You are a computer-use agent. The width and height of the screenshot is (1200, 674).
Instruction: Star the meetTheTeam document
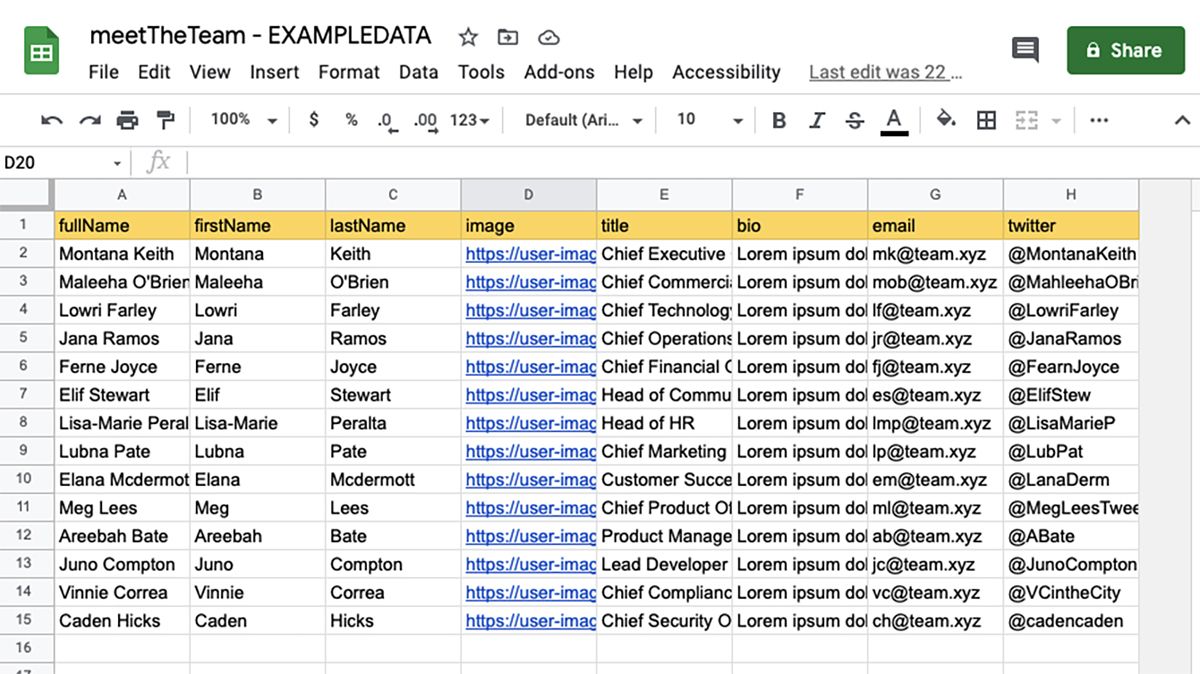click(x=468, y=38)
